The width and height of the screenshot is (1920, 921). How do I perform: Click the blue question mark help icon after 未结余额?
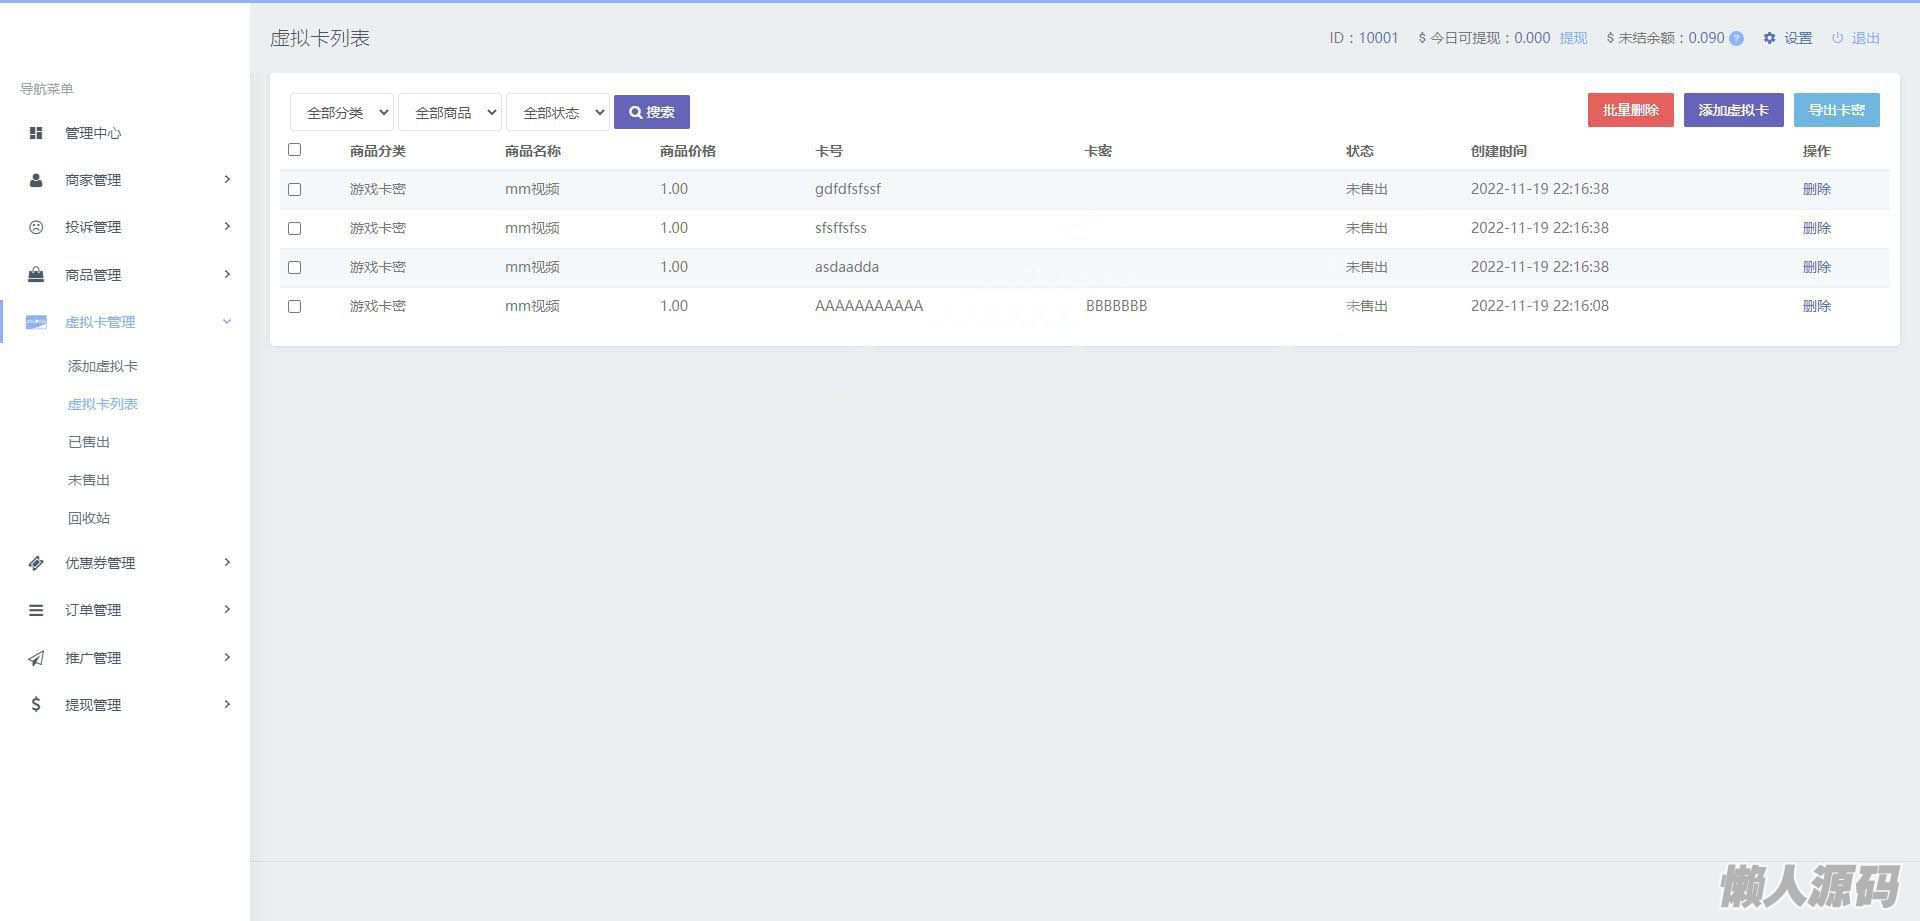point(1736,38)
